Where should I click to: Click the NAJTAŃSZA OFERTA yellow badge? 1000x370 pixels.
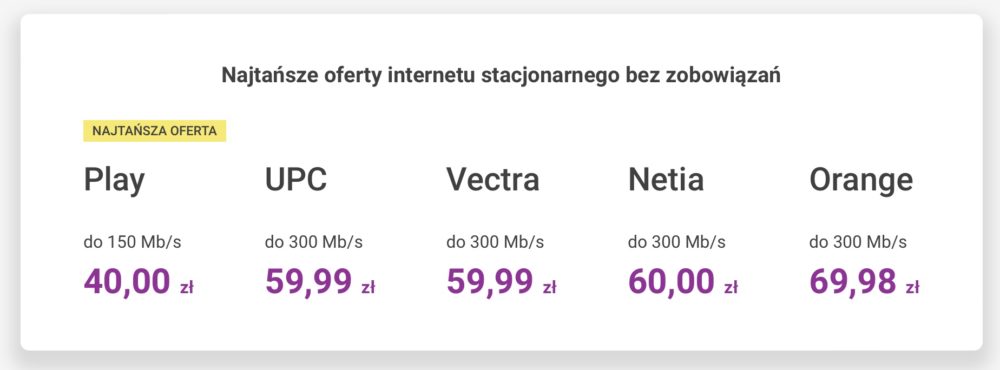tap(155, 131)
